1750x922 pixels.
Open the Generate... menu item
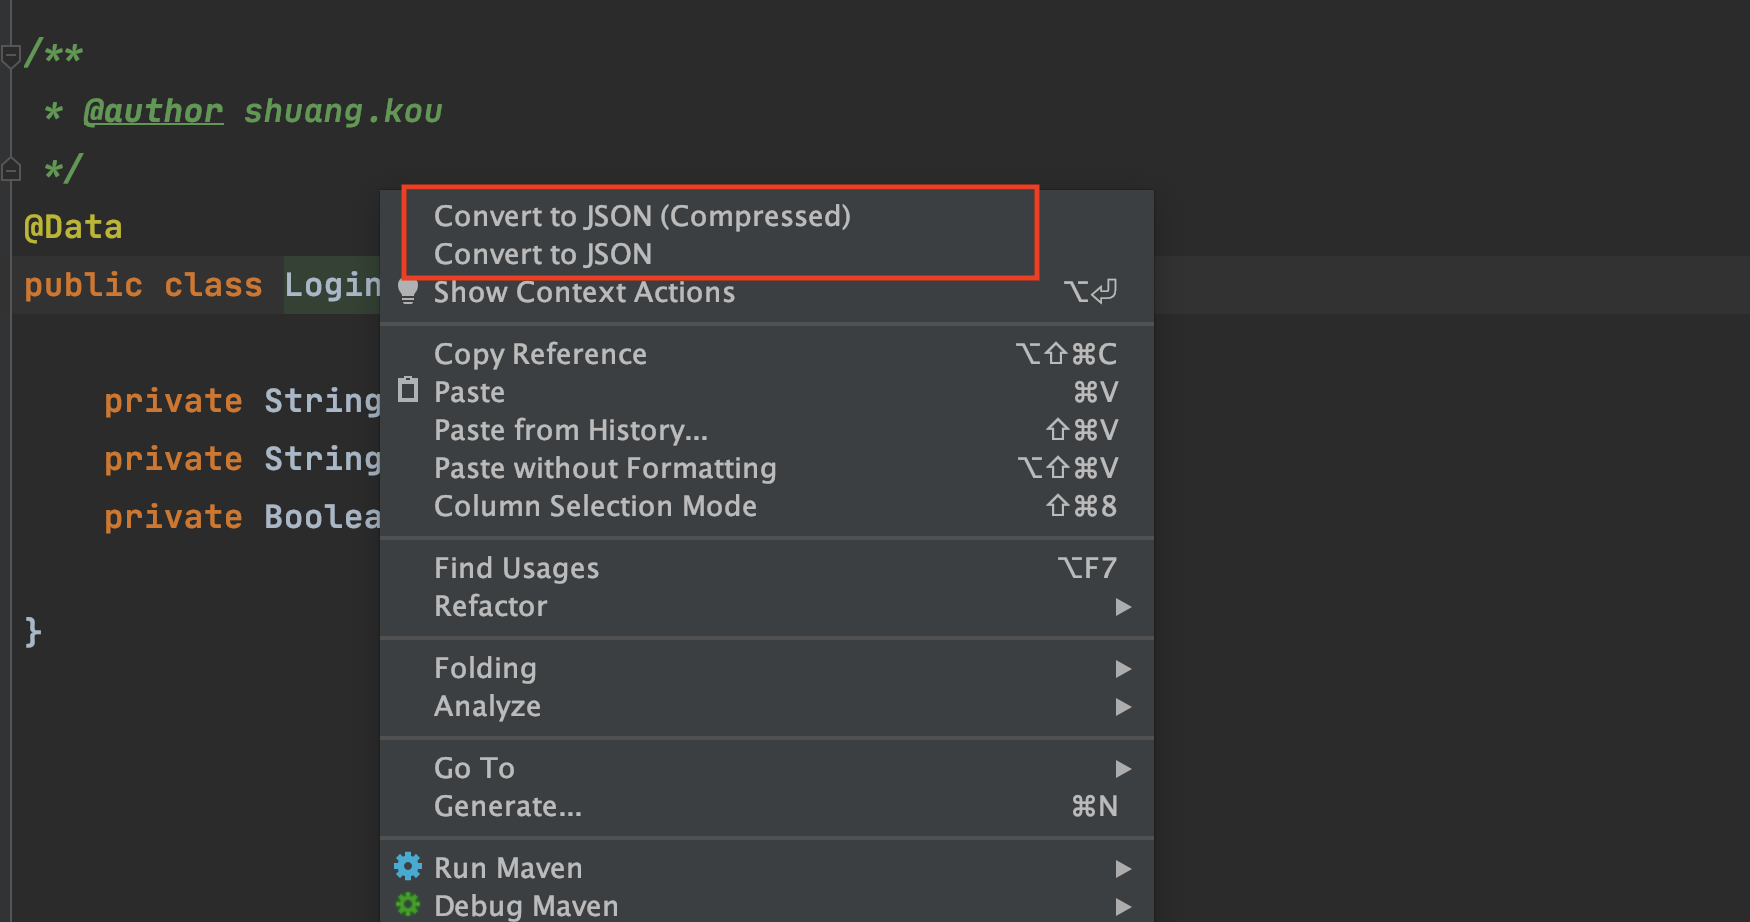coord(507,806)
